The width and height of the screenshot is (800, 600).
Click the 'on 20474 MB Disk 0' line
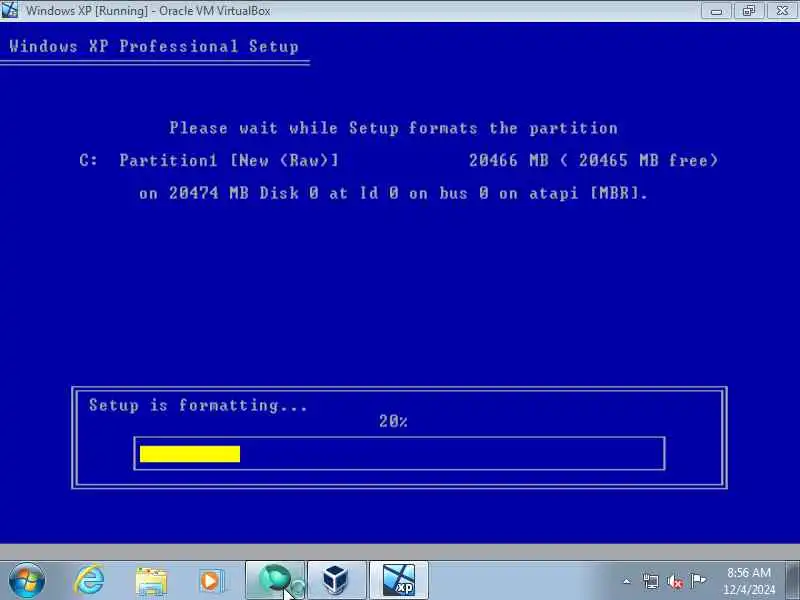point(393,193)
